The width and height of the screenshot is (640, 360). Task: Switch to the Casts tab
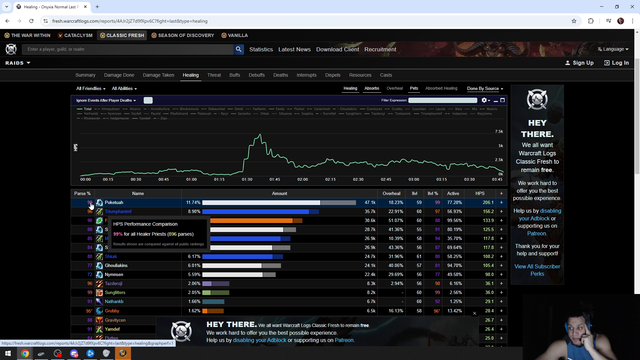[386, 75]
